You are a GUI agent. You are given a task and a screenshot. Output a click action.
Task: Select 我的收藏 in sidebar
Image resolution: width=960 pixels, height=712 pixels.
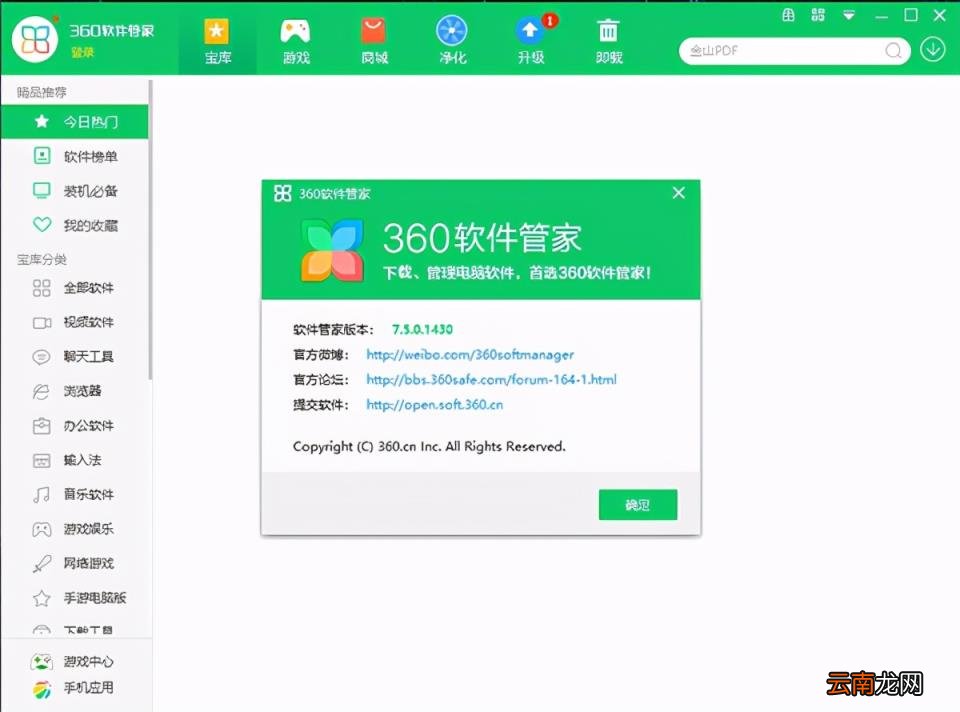click(74, 225)
